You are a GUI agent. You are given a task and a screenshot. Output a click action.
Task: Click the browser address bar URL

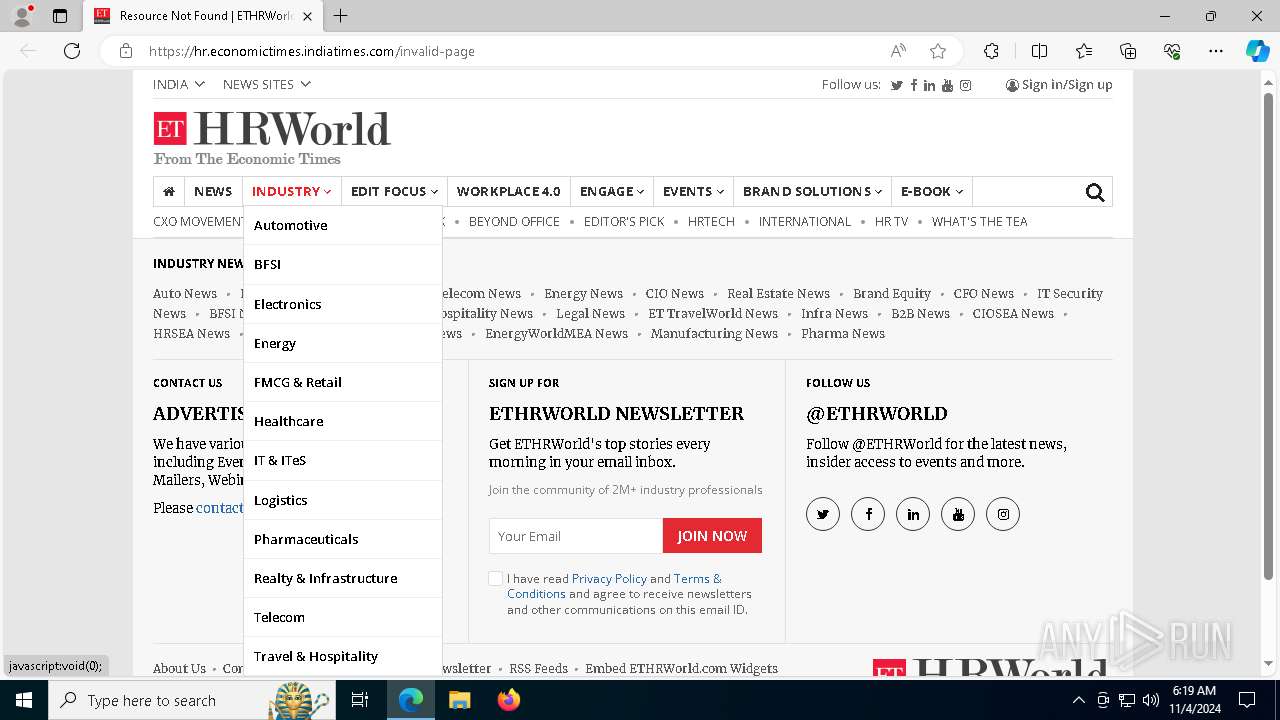pyautogui.click(x=312, y=51)
